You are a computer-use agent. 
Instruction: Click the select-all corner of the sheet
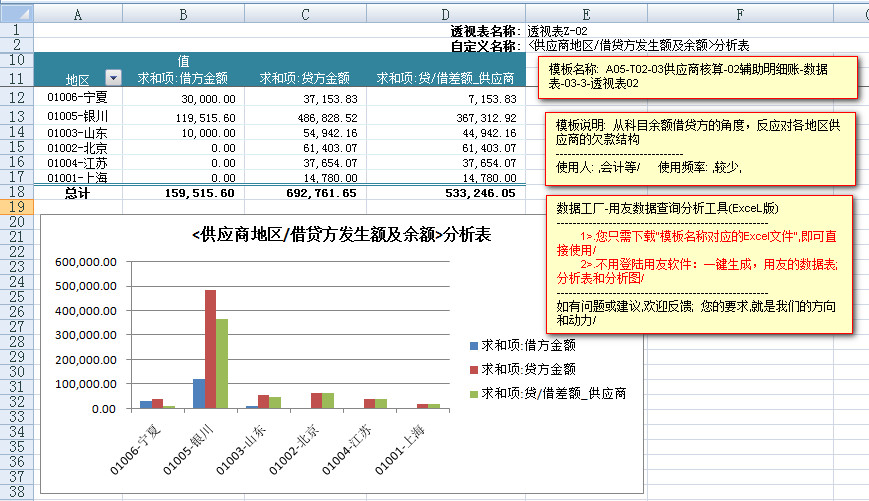point(17,15)
